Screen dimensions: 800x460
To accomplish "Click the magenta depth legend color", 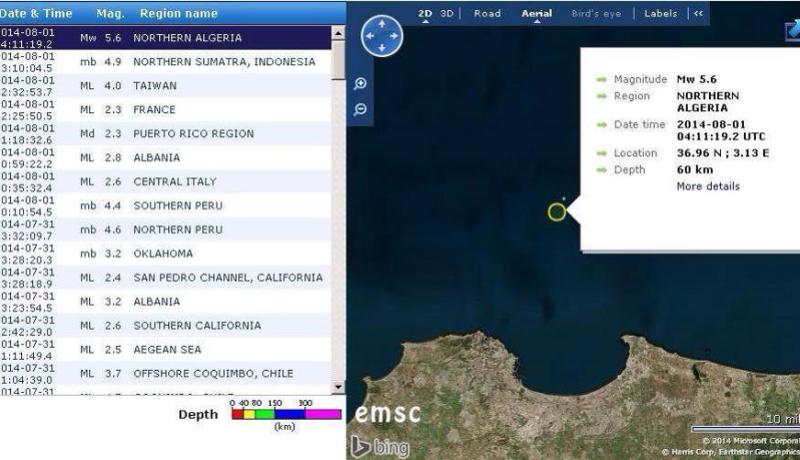I will 323,413.
